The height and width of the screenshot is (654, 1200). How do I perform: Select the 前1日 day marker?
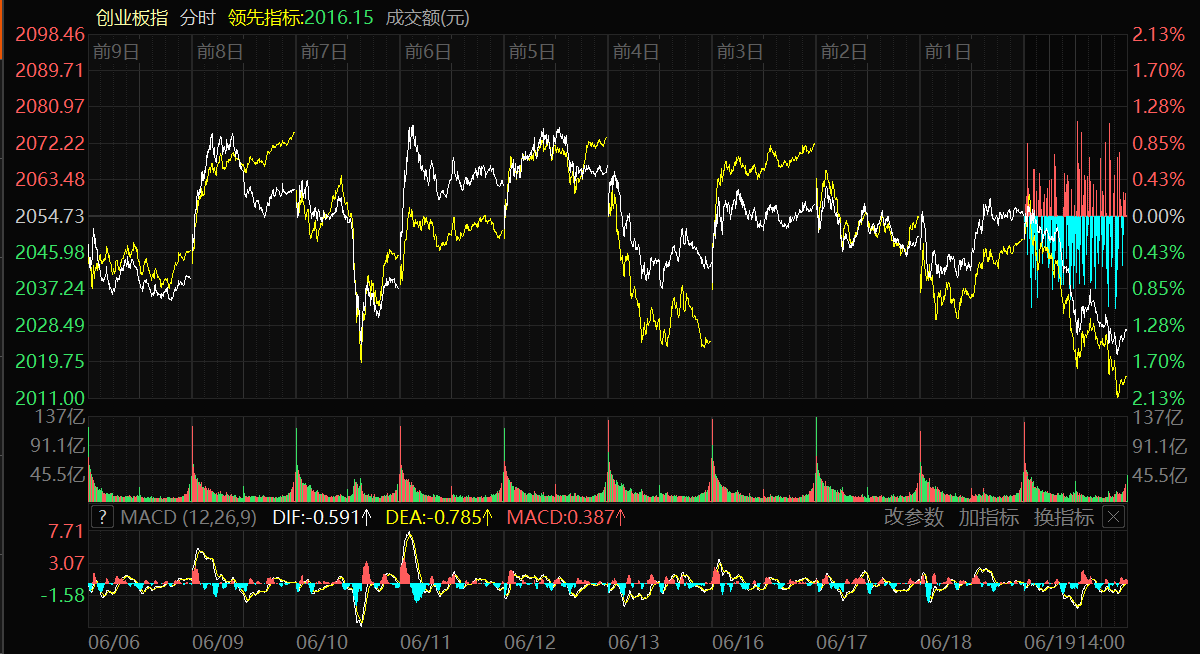coord(947,51)
